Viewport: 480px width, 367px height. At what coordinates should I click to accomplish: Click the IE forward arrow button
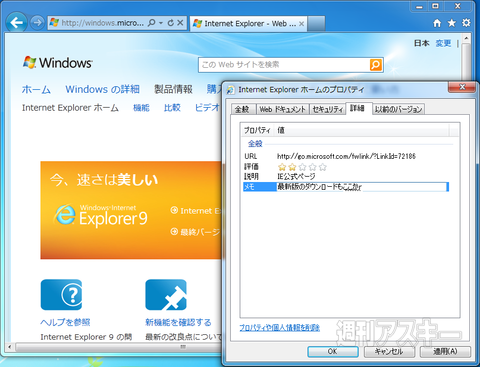click(37, 23)
